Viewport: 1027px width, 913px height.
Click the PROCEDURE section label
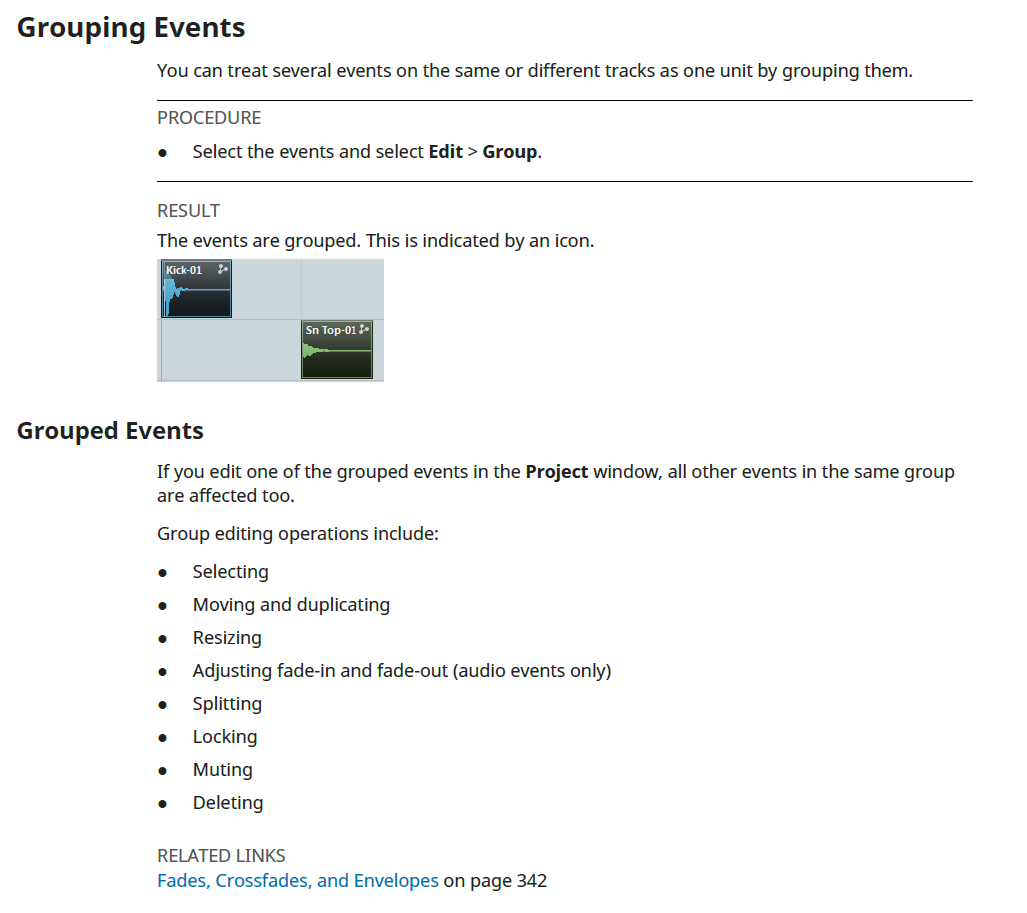point(209,118)
